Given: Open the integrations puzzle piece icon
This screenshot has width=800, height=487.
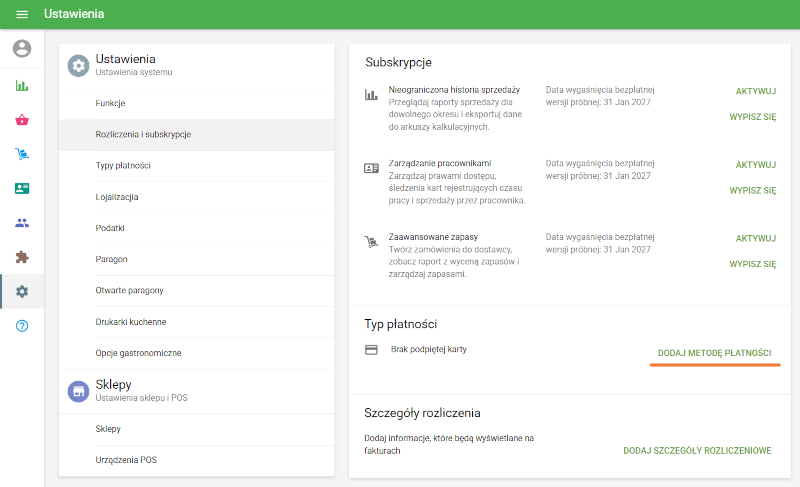Looking at the screenshot, I should (x=22, y=257).
